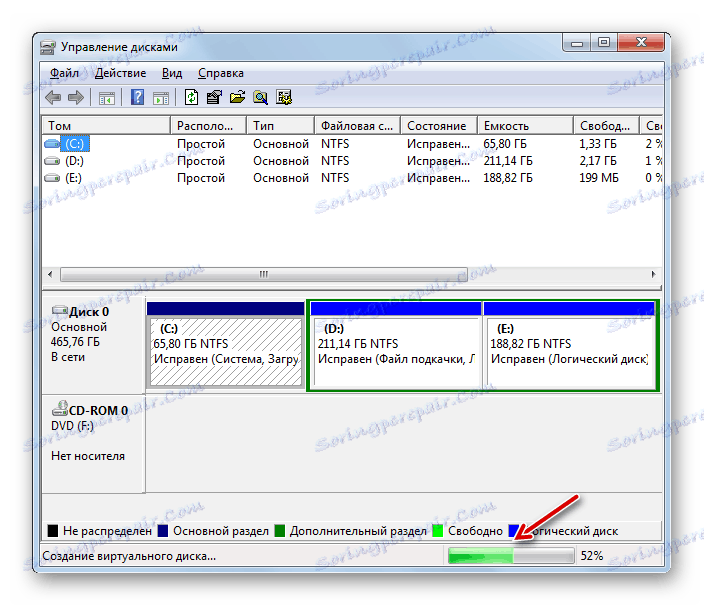704x606 pixels.
Task: Toggle the action pane toolbar icon
Action: [x=161, y=97]
